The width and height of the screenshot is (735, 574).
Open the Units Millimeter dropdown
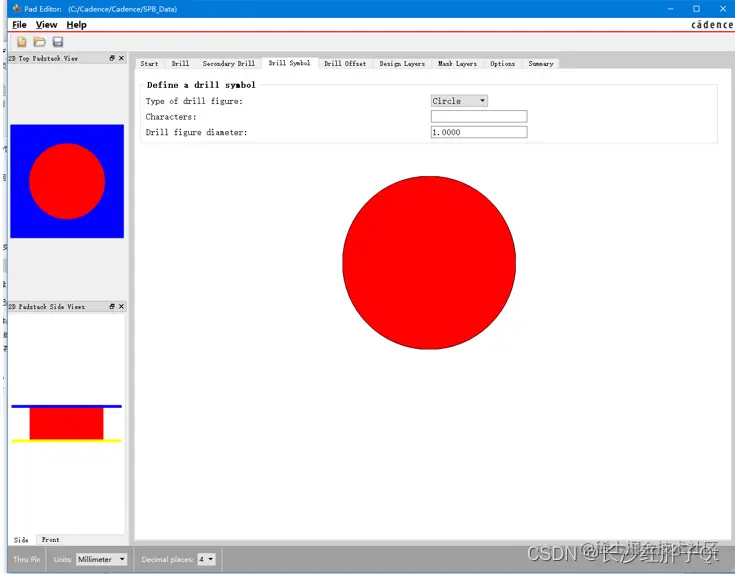point(102,559)
